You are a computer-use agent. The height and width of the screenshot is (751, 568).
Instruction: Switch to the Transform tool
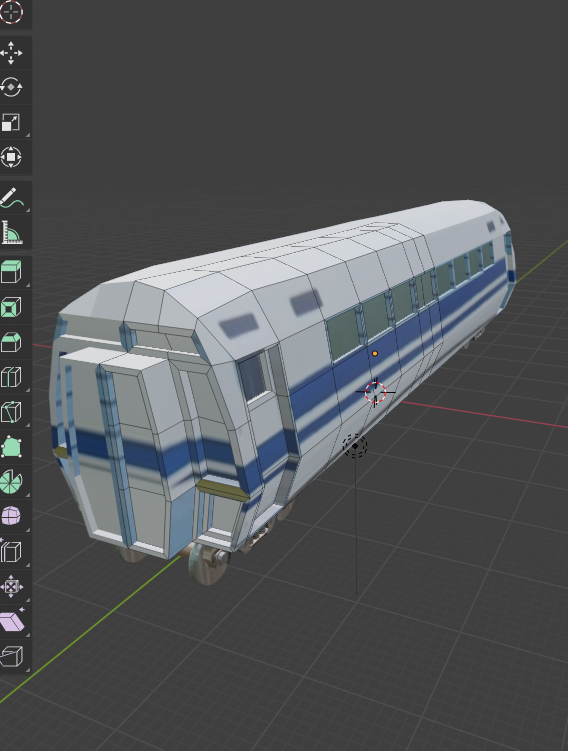[x=11, y=157]
